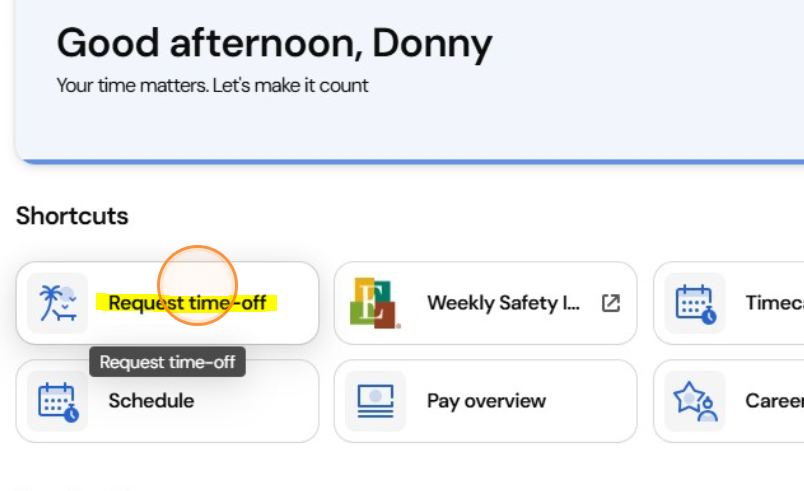Click the Good afternoon, Donny greeting
This screenshot has height=491, width=804.
pos(274,44)
